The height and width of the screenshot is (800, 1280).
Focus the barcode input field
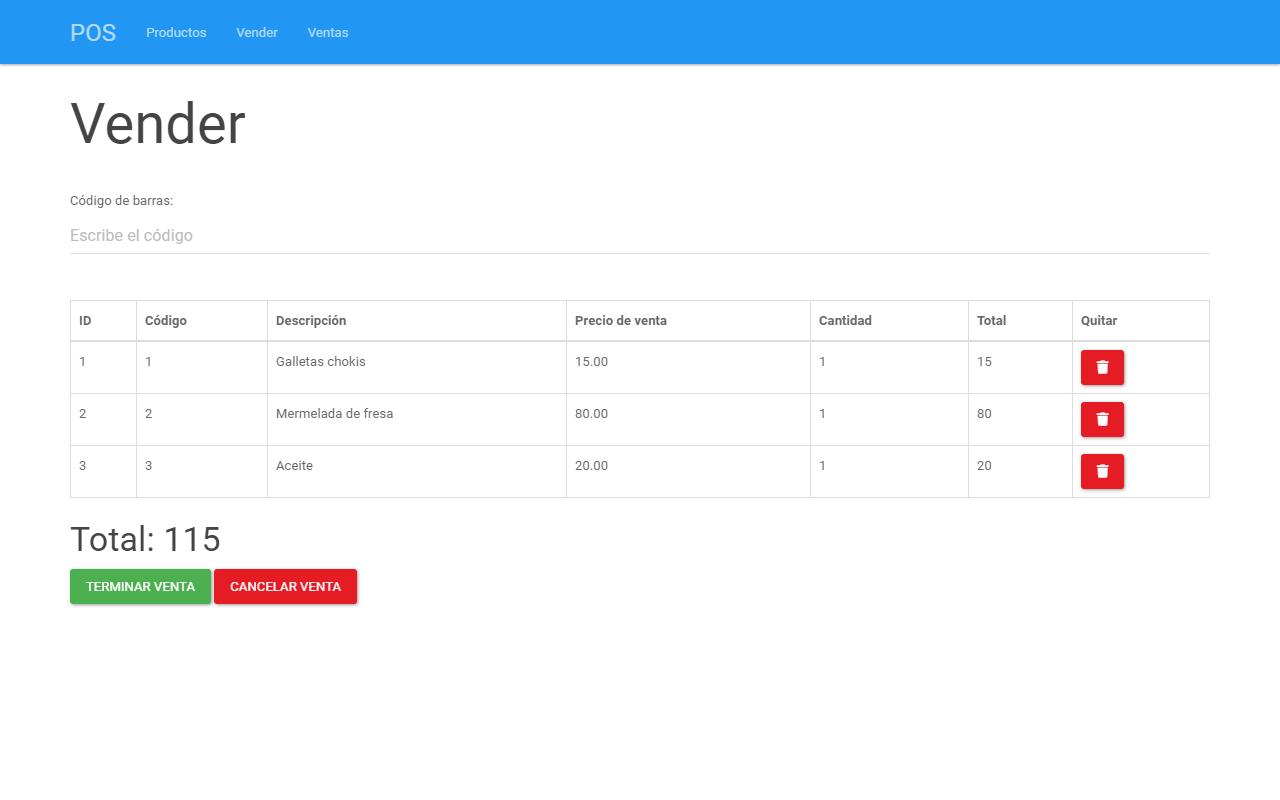640,236
